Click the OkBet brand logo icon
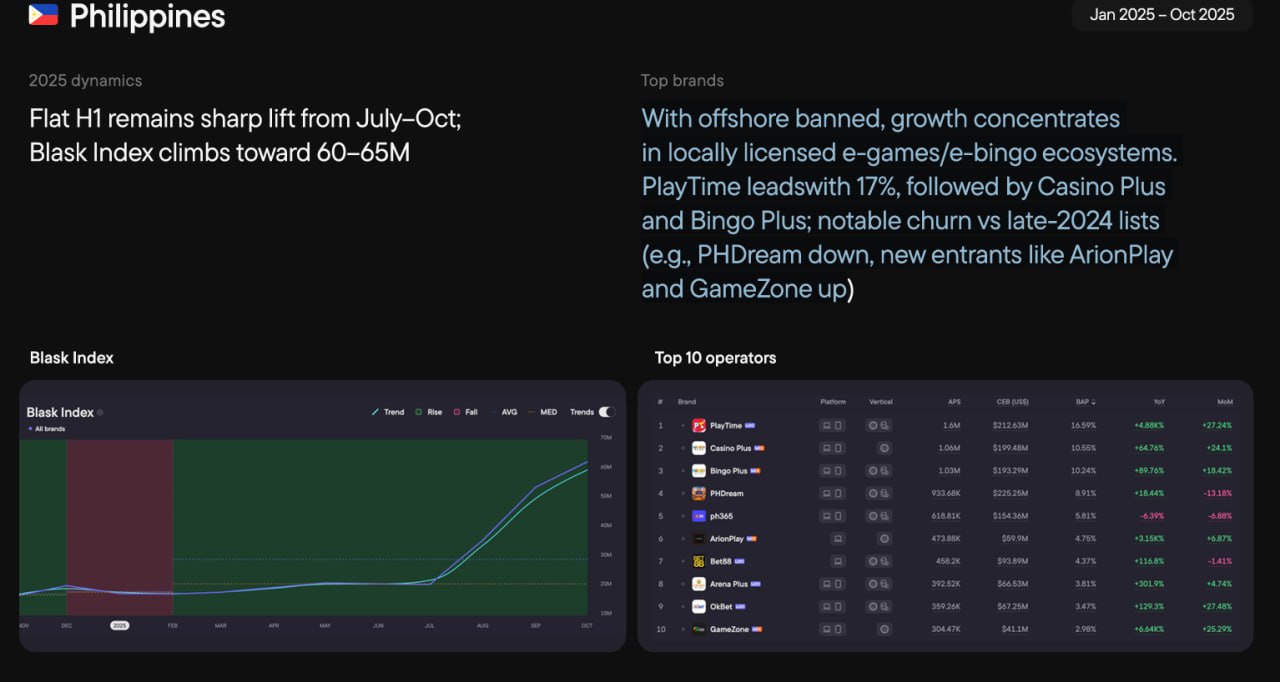1280x682 pixels. (x=699, y=606)
